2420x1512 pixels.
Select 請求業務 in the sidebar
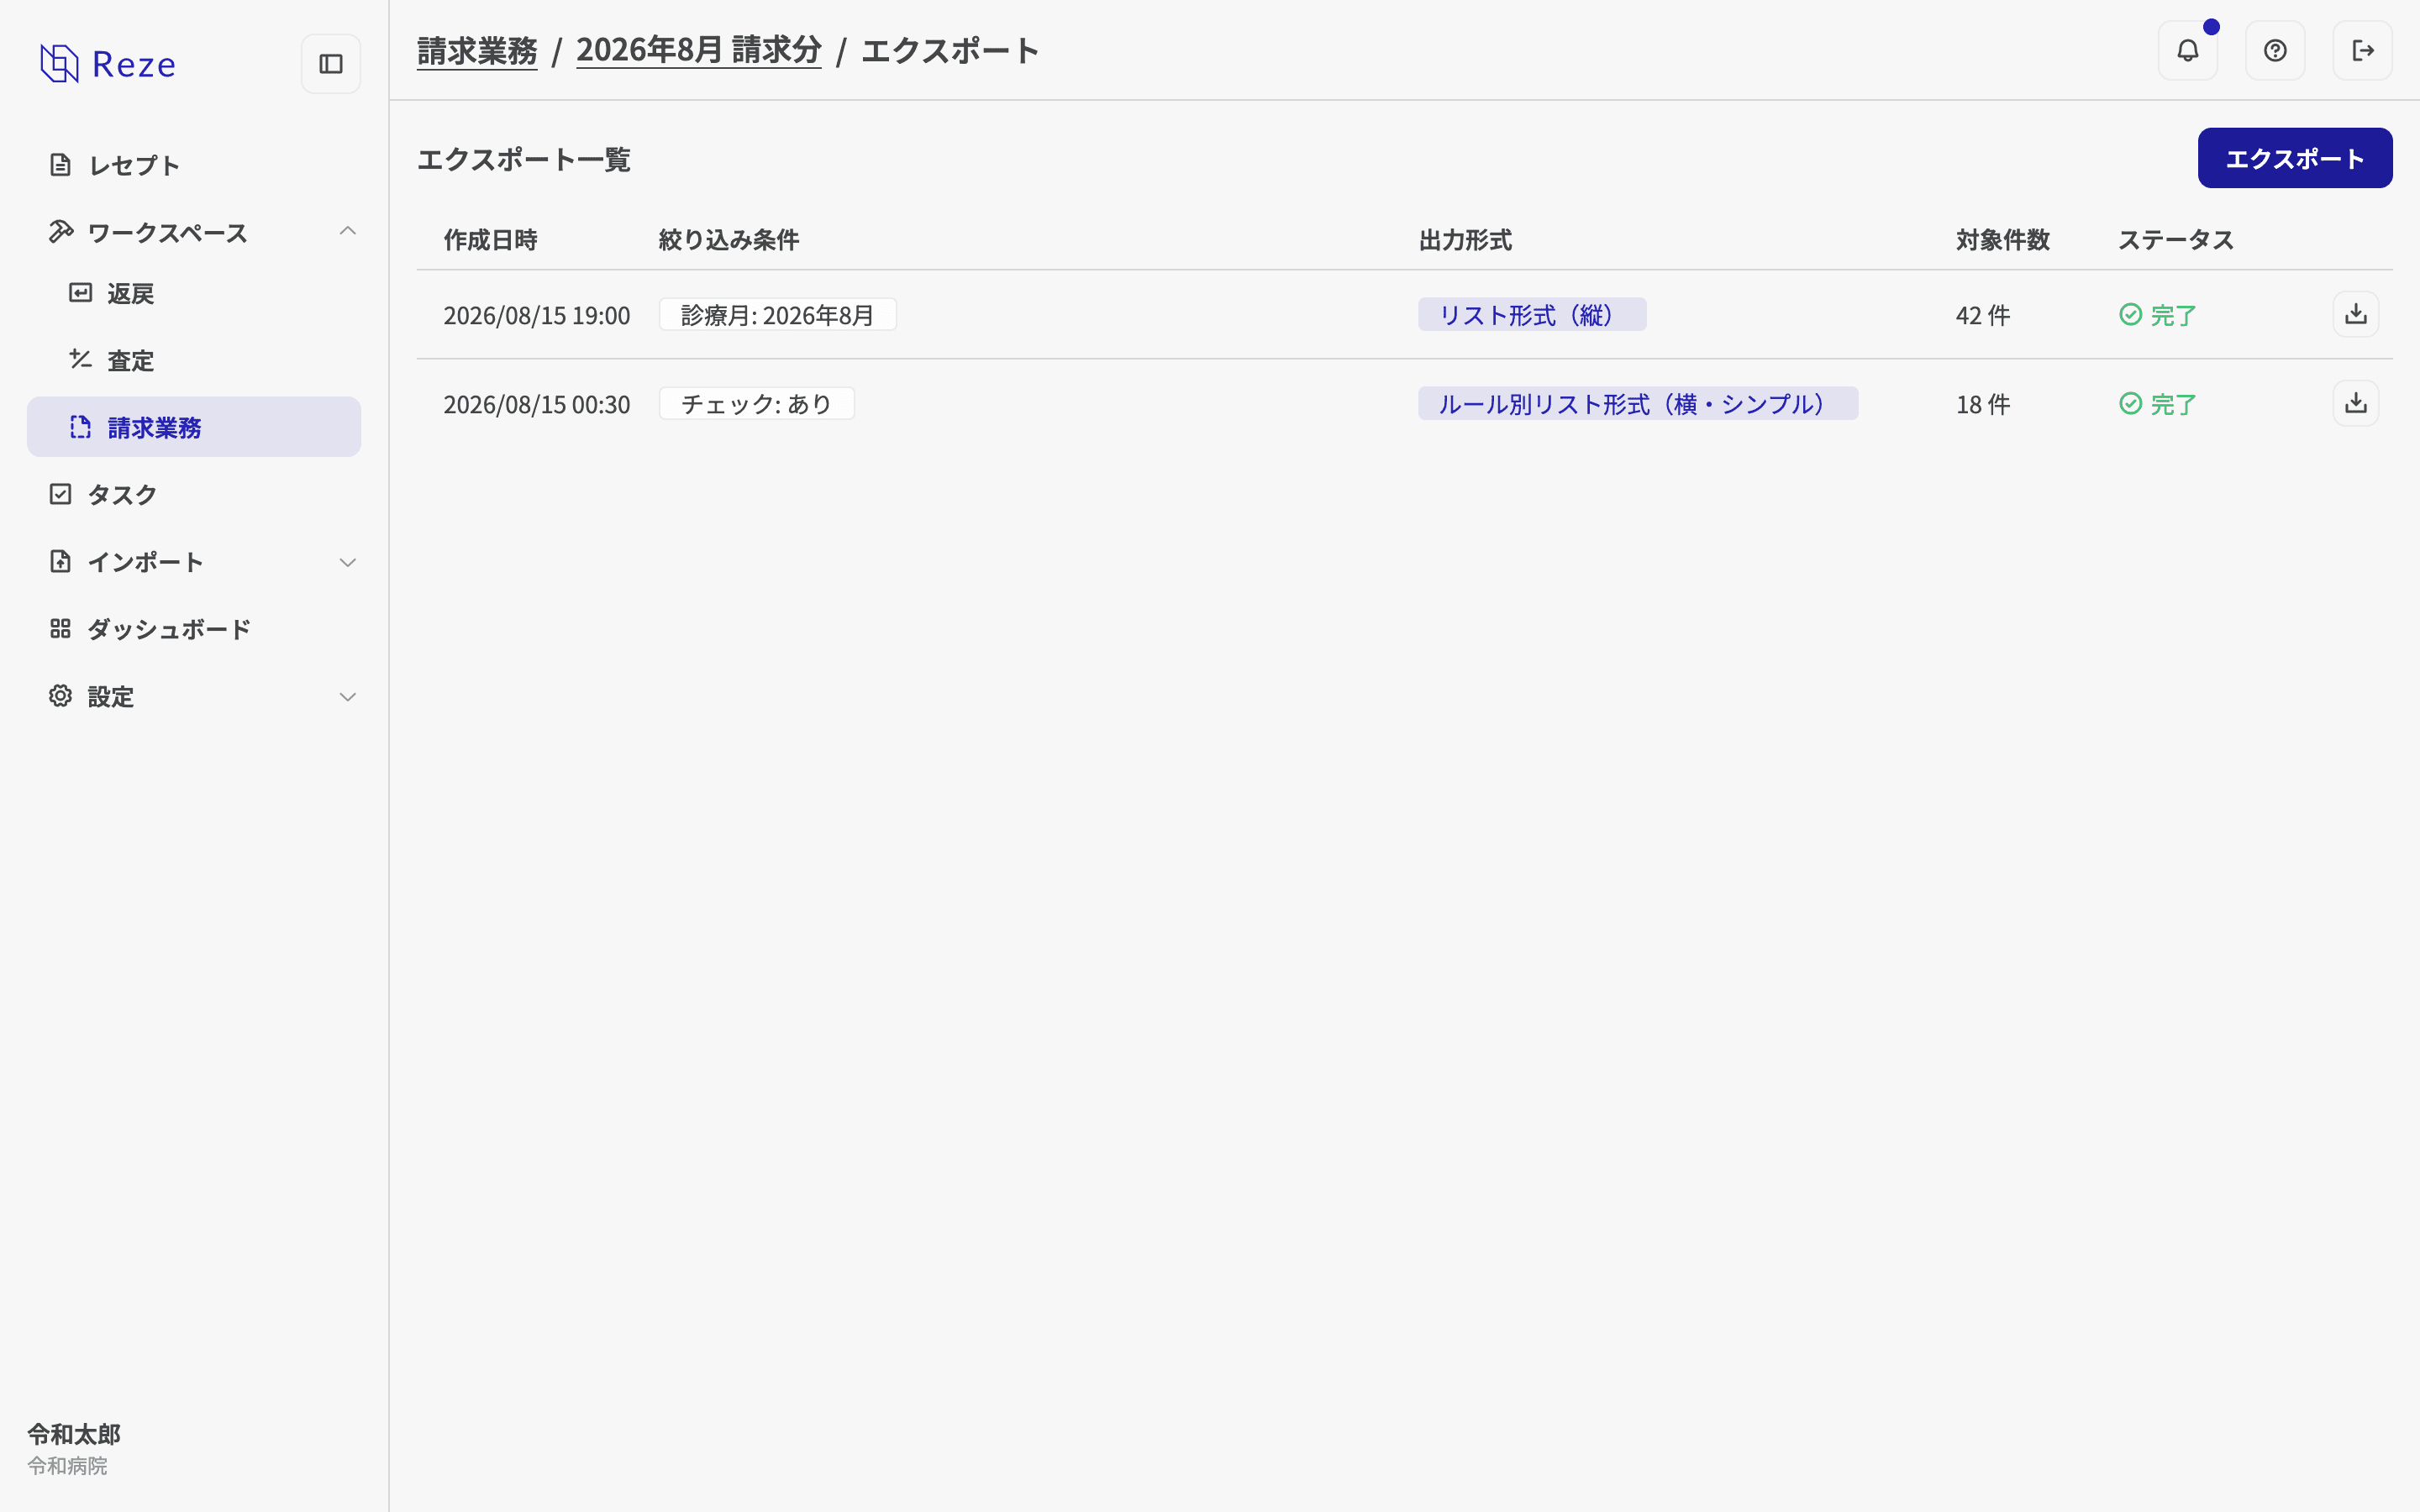194,427
